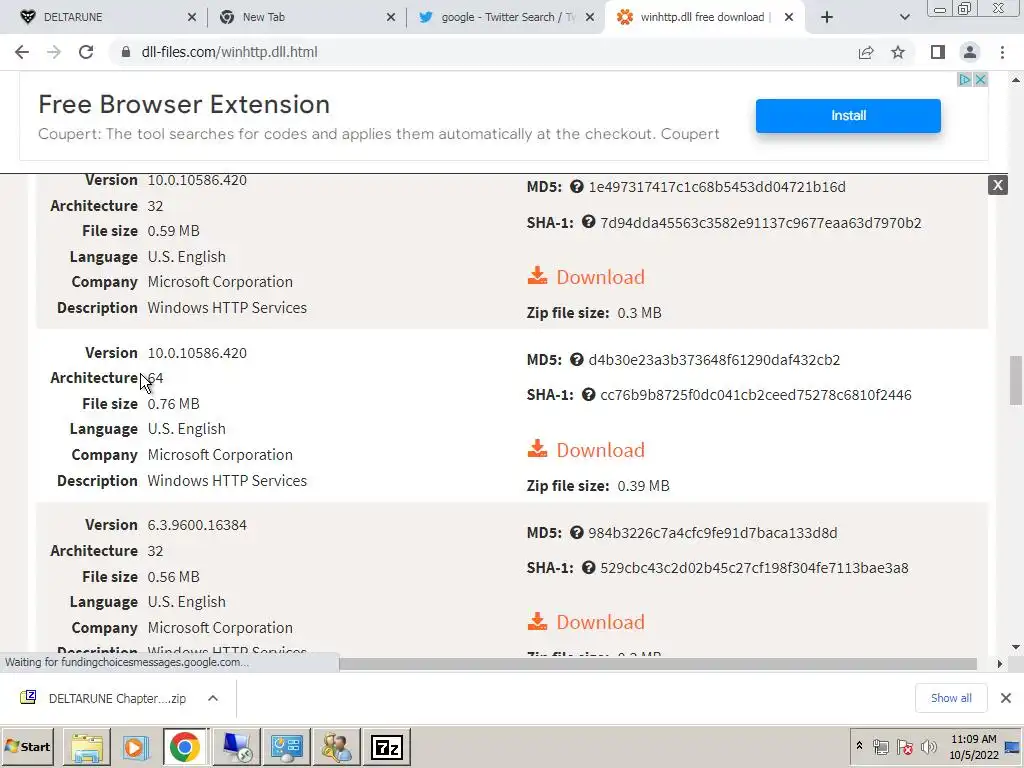Image resolution: width=1024 pixels, height=768 pixels.
Task: Click SHA-1 help icon for 7d94dda4 hash
Action: [x=588, y=222]
